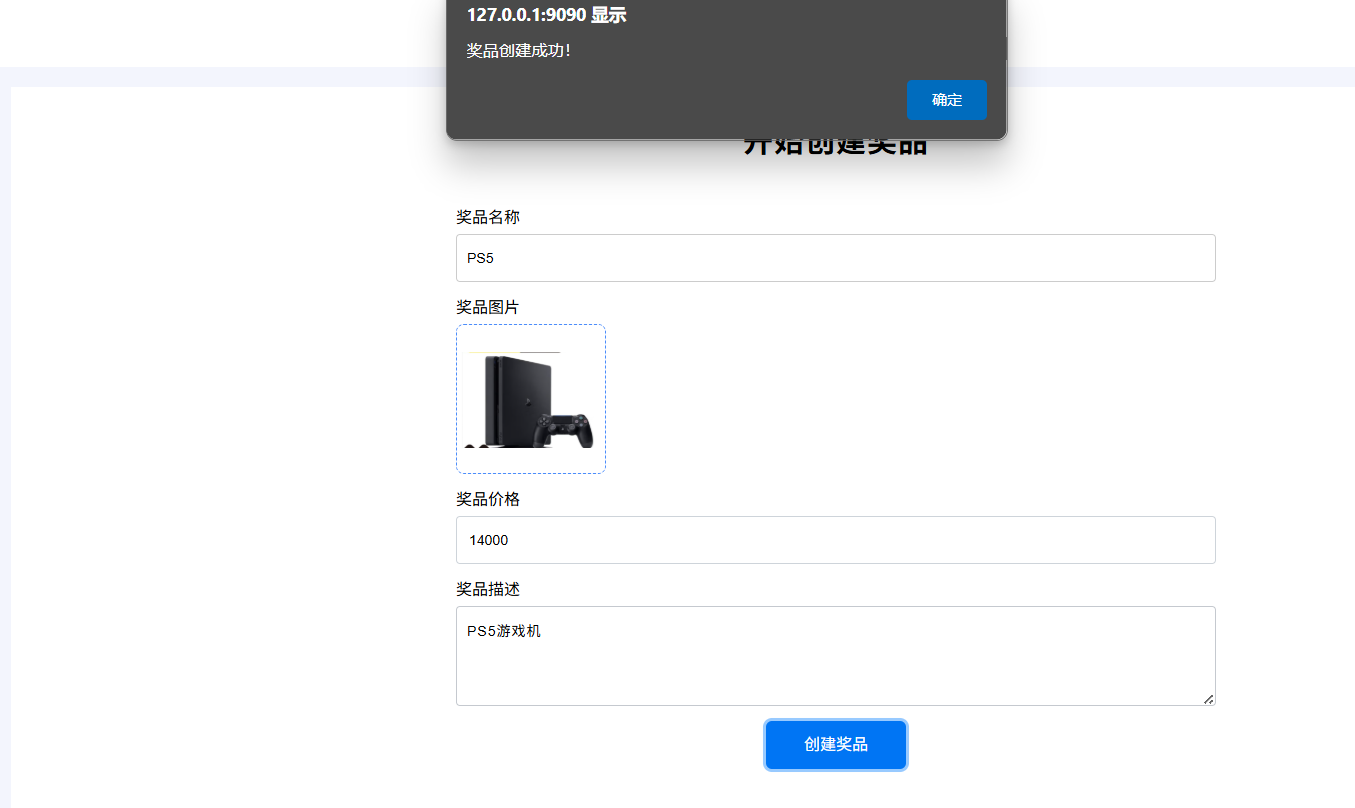Click the 奖品价格 label
Screen dimensions: 1355x808
point(488,499)
